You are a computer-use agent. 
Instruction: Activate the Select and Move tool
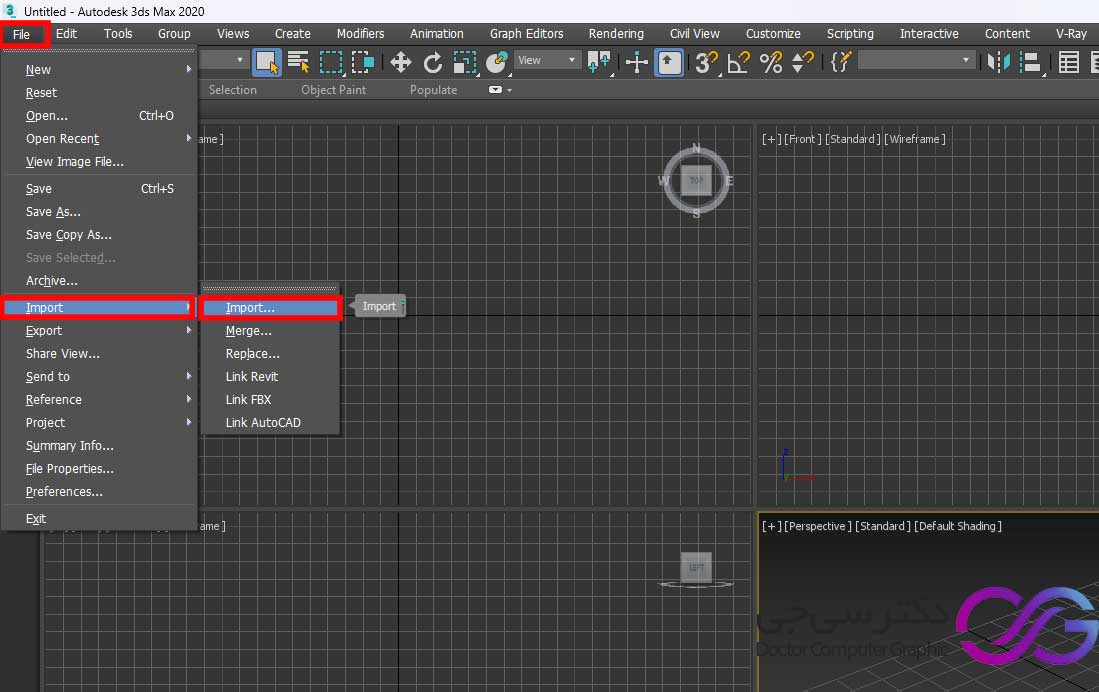point(400,62)
